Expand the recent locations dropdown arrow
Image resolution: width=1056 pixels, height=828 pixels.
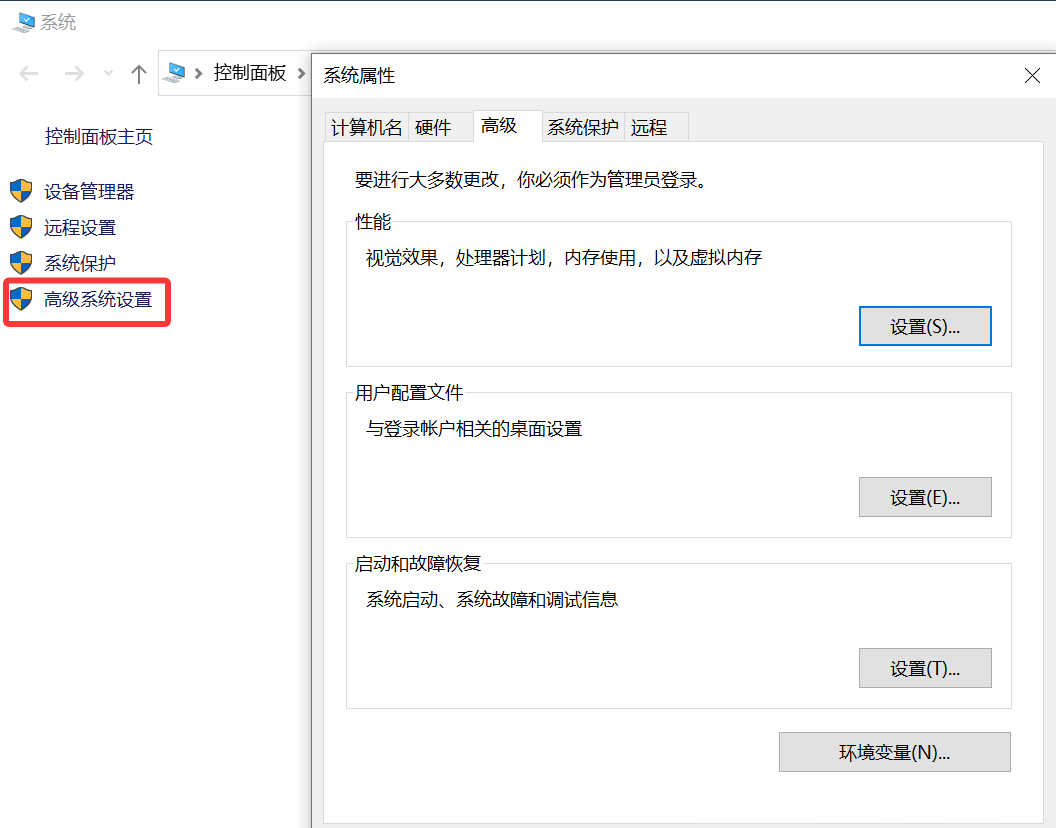point(107,73)
